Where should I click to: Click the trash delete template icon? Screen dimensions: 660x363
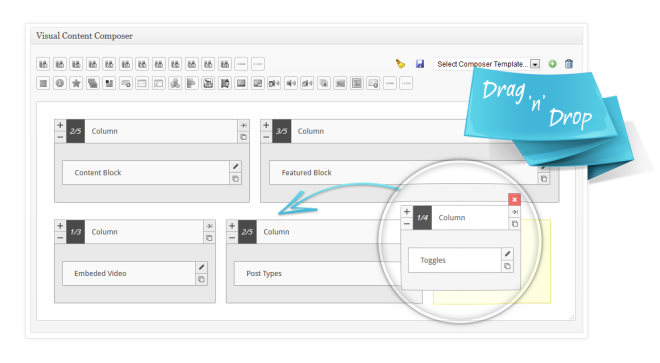point(569,64)
